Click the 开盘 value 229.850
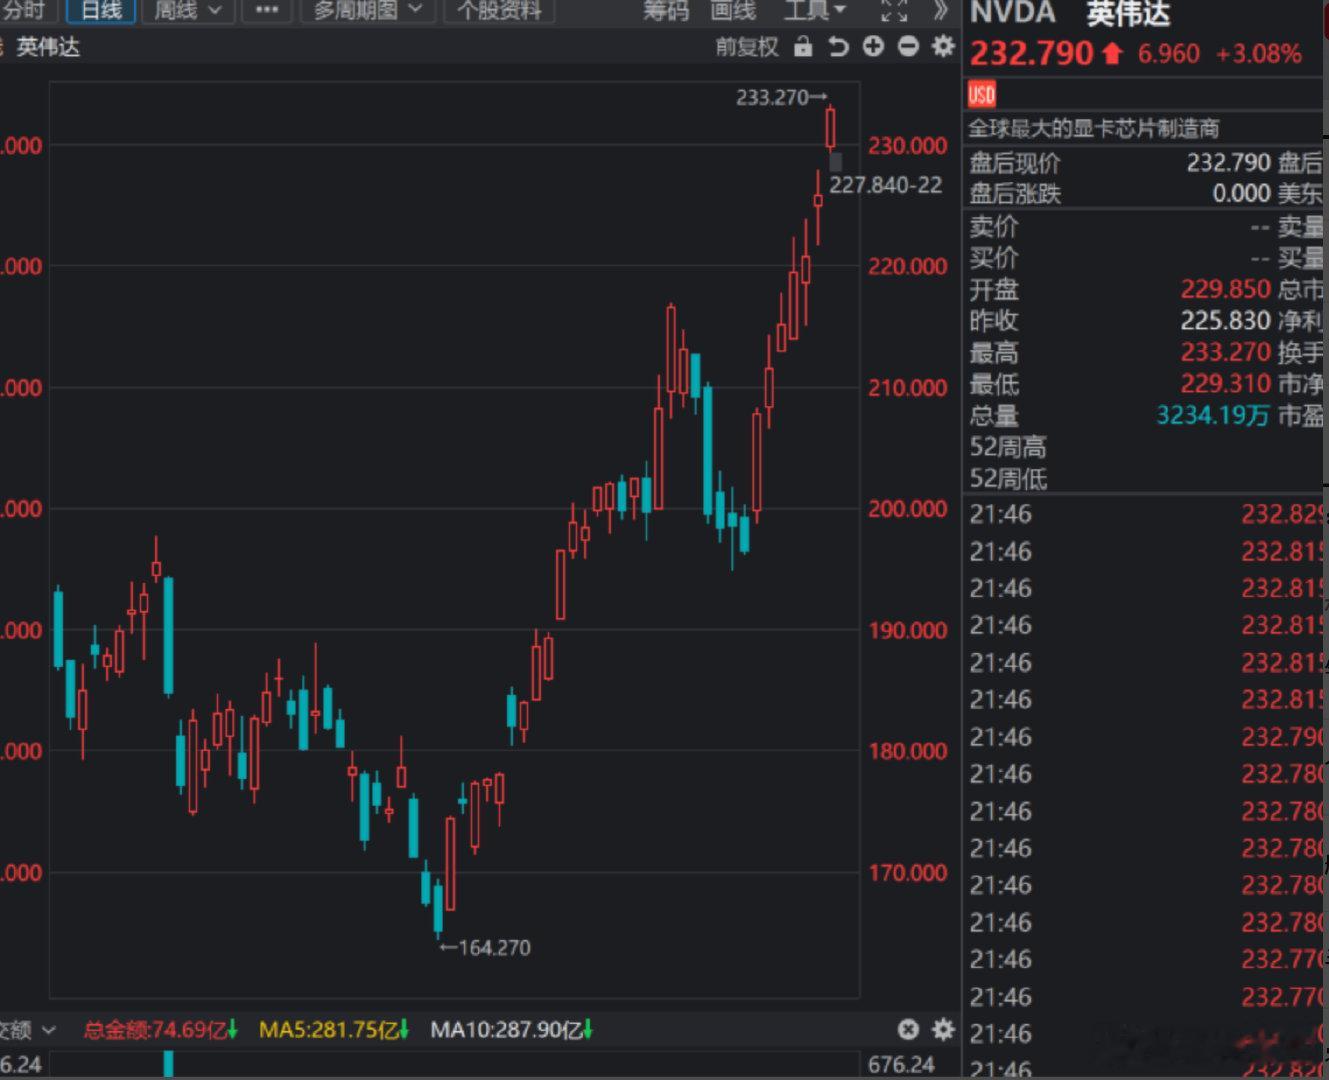 [x=1225, y=289]
